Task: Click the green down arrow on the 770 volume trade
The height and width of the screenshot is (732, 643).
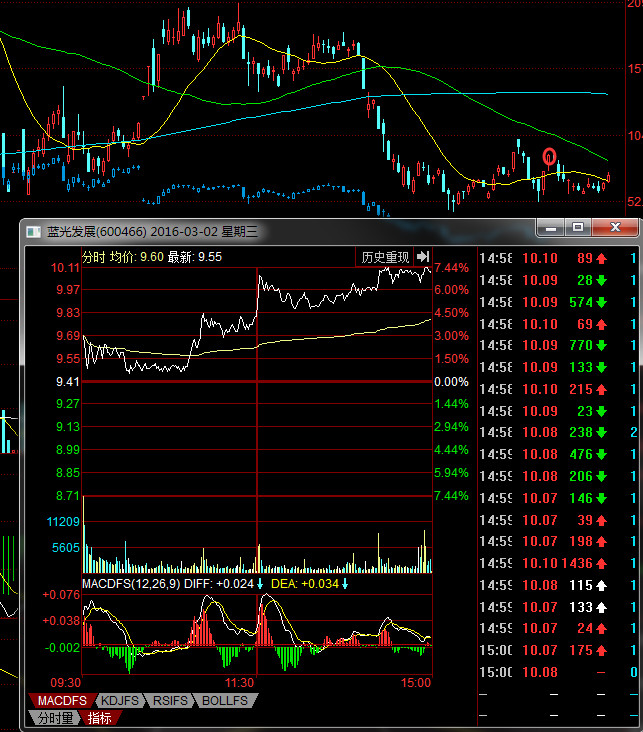Action: click(601, 345)
